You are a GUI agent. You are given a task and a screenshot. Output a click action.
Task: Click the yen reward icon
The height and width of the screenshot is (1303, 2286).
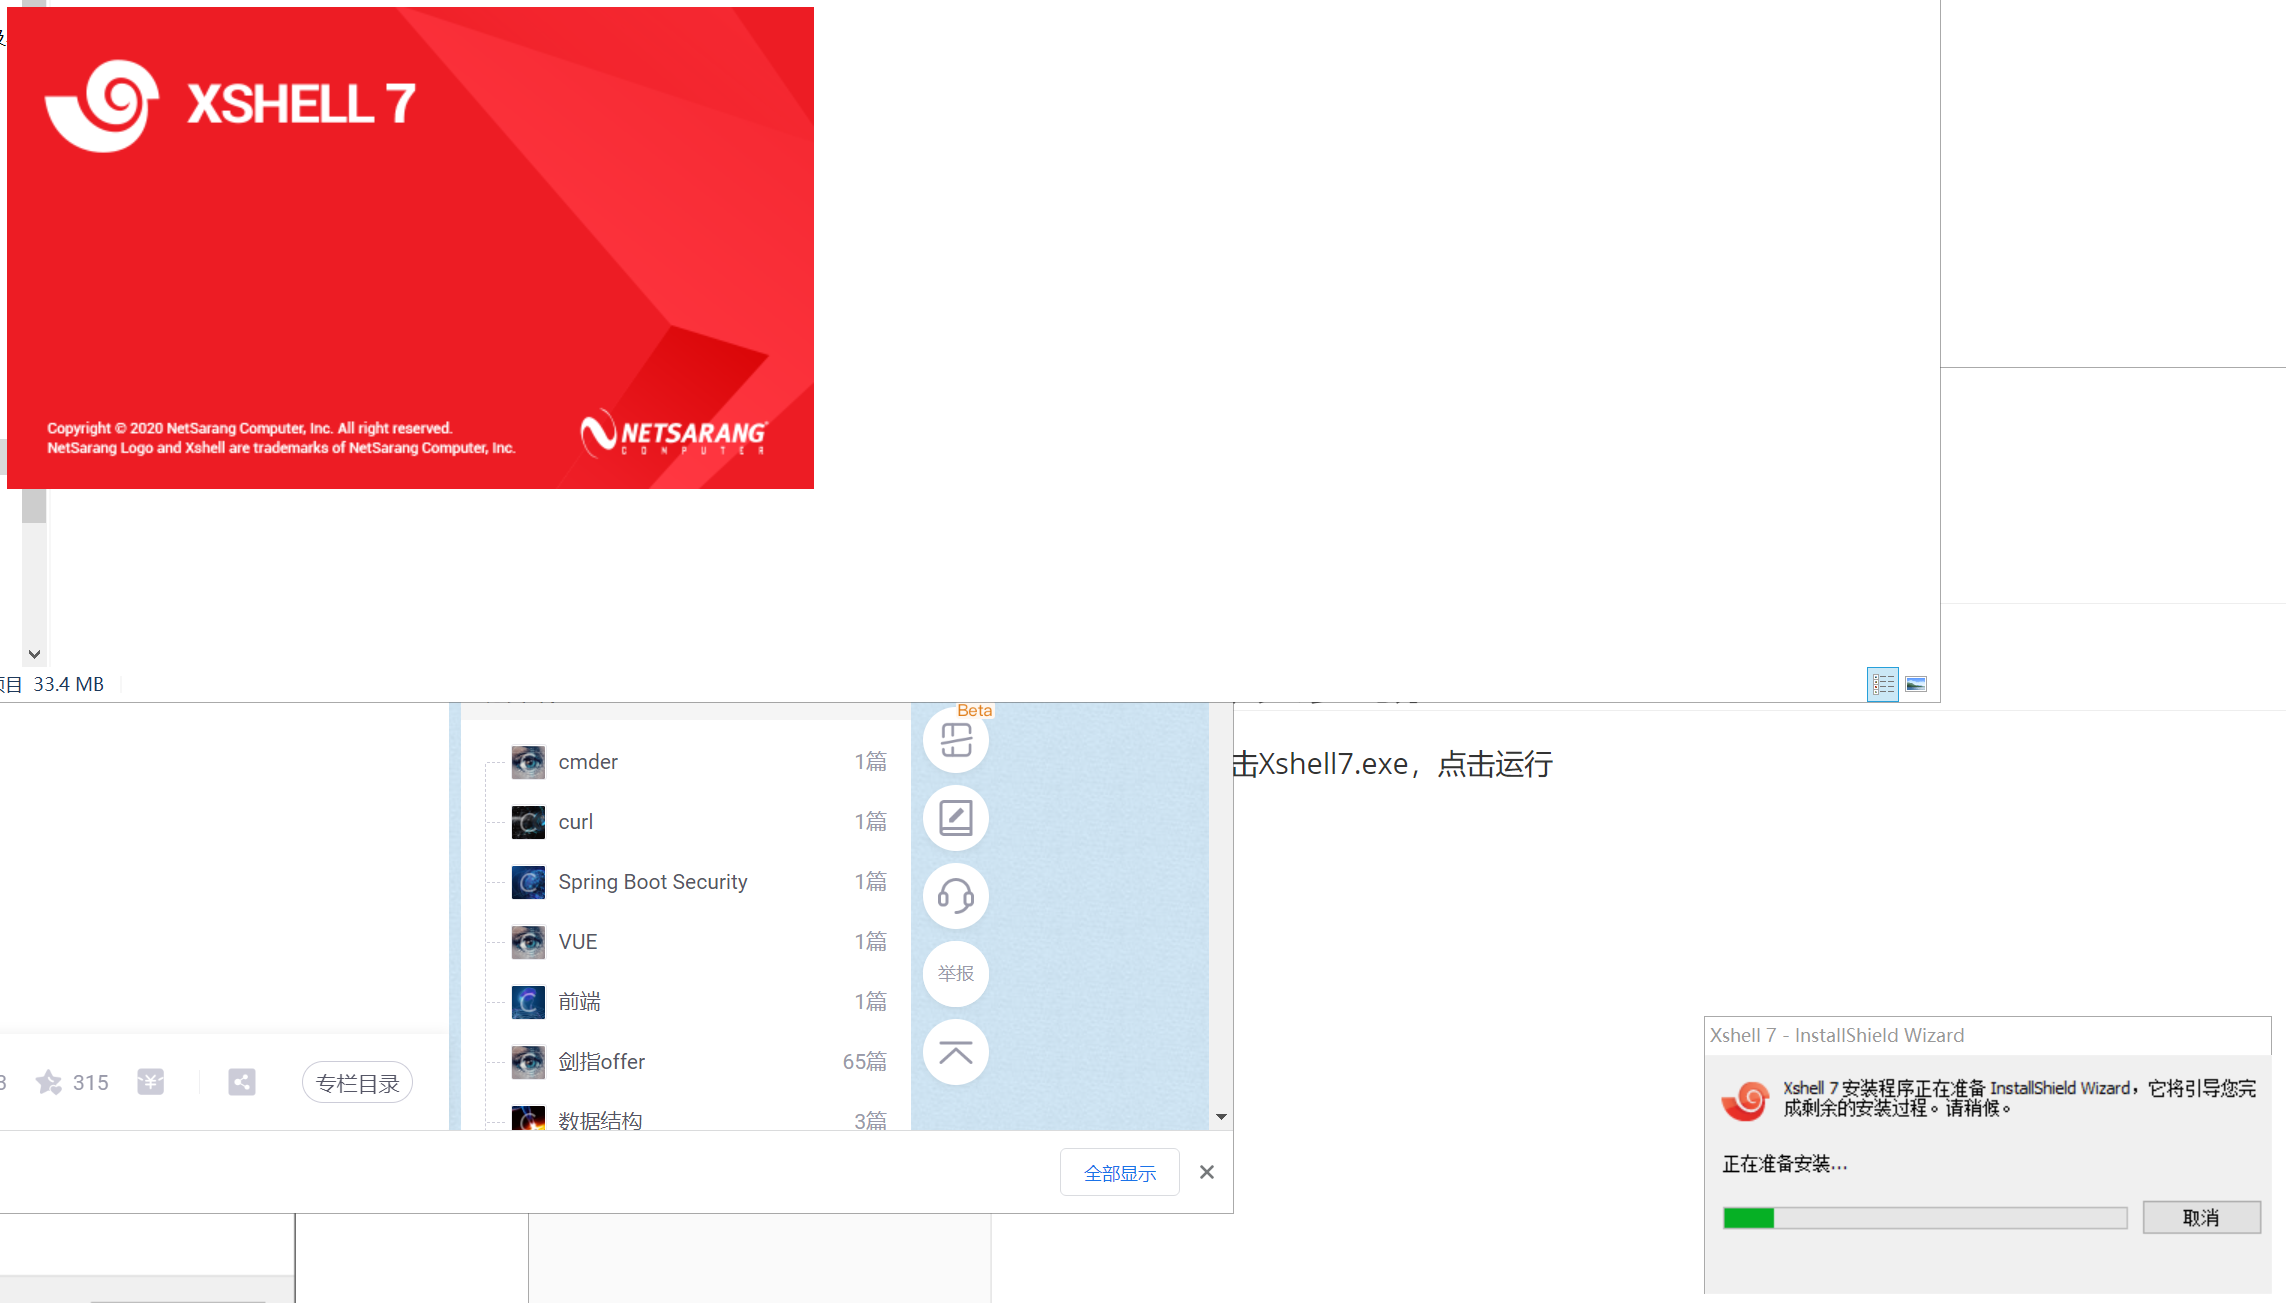(x=151, y=1082)
